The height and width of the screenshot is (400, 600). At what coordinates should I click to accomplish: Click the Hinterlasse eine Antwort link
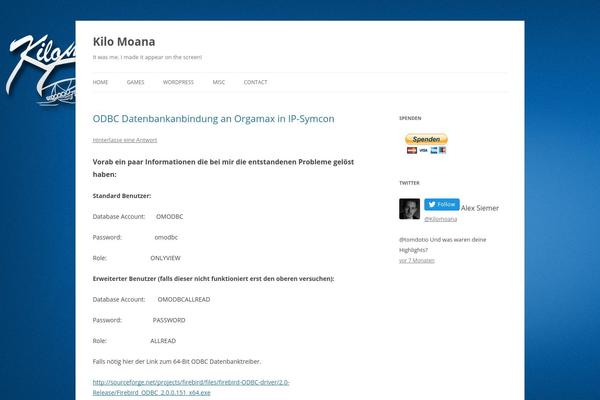coord(125,140)
